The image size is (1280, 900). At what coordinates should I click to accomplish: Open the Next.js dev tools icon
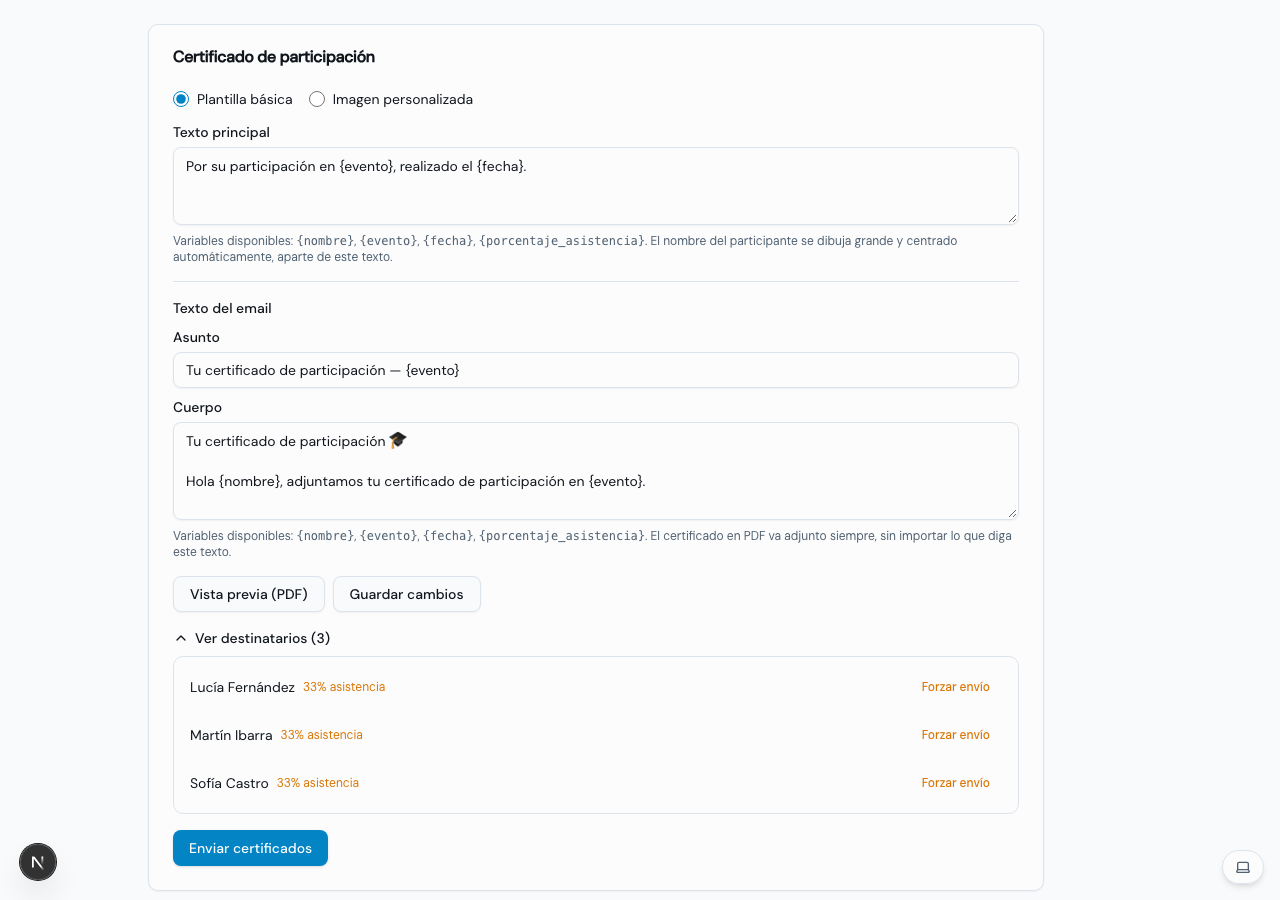[x=38, y=862]
